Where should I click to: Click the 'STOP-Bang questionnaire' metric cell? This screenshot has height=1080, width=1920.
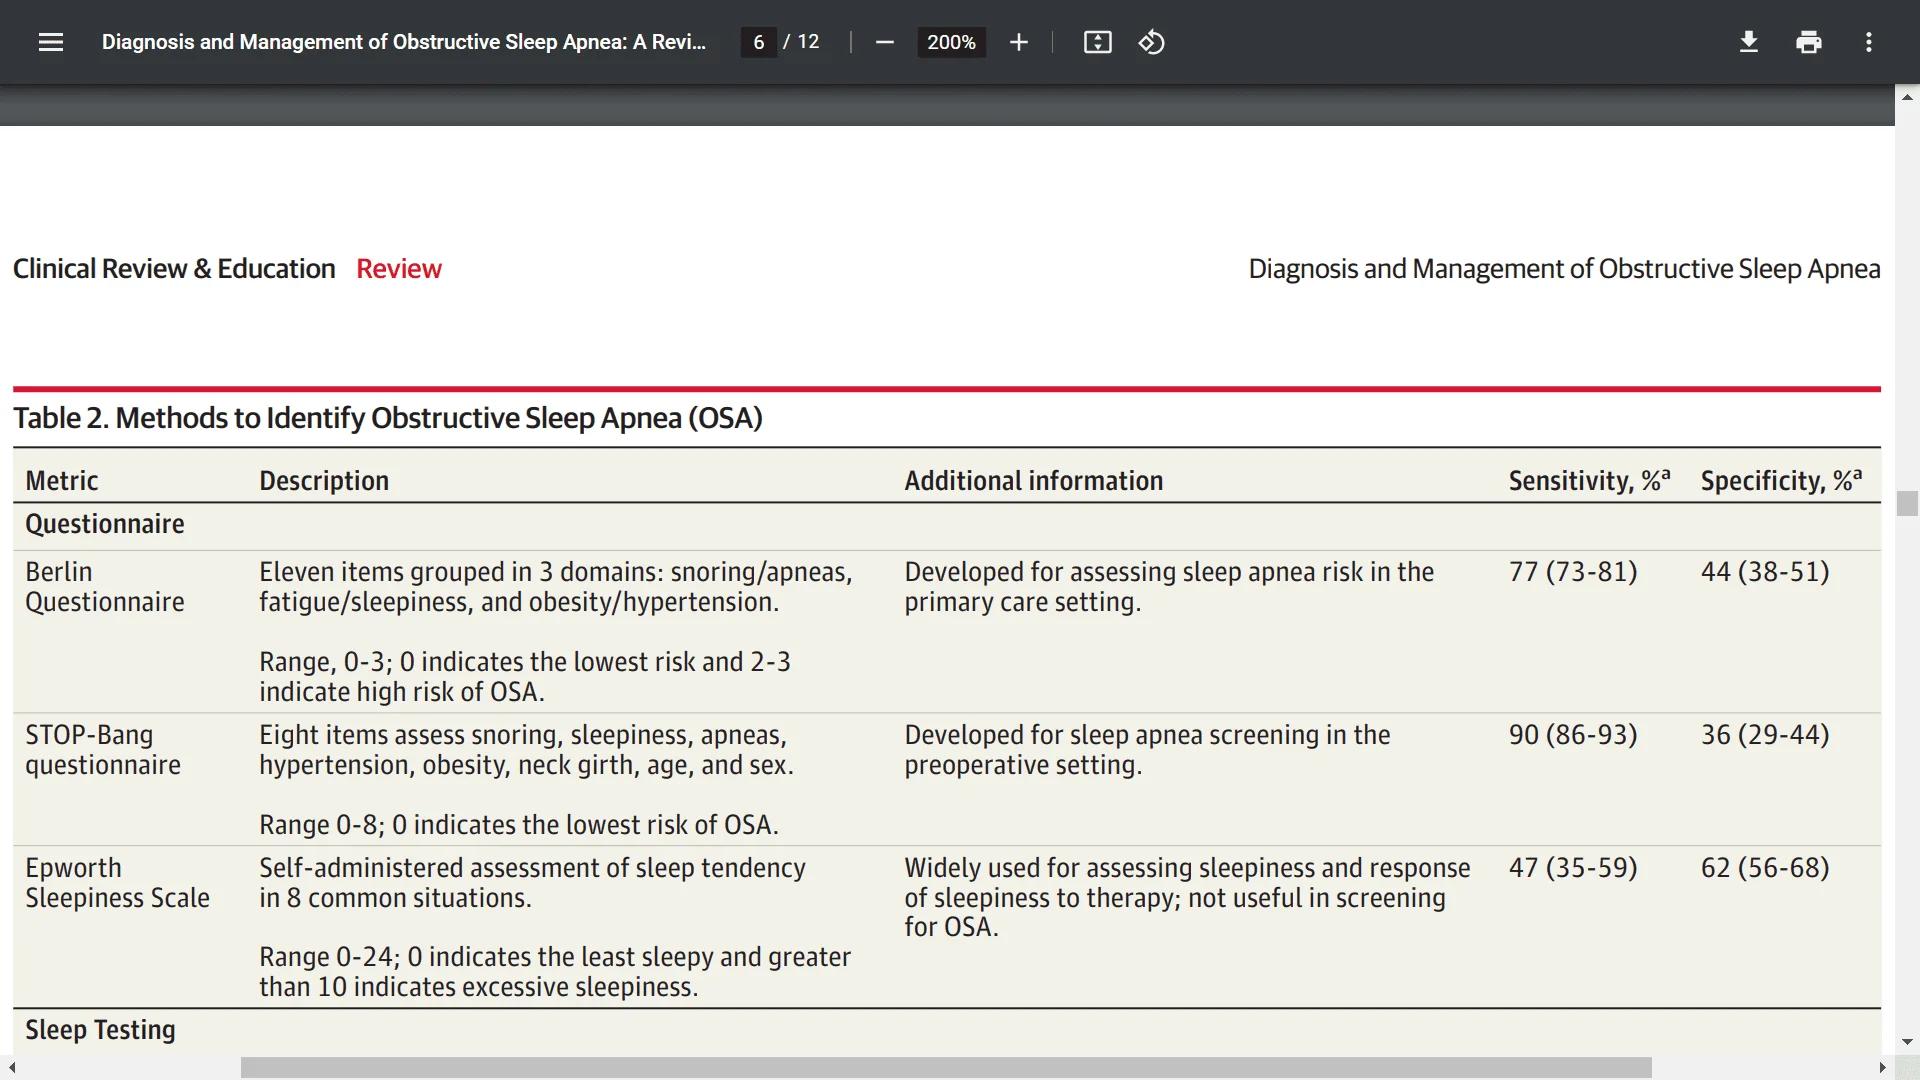103,750
